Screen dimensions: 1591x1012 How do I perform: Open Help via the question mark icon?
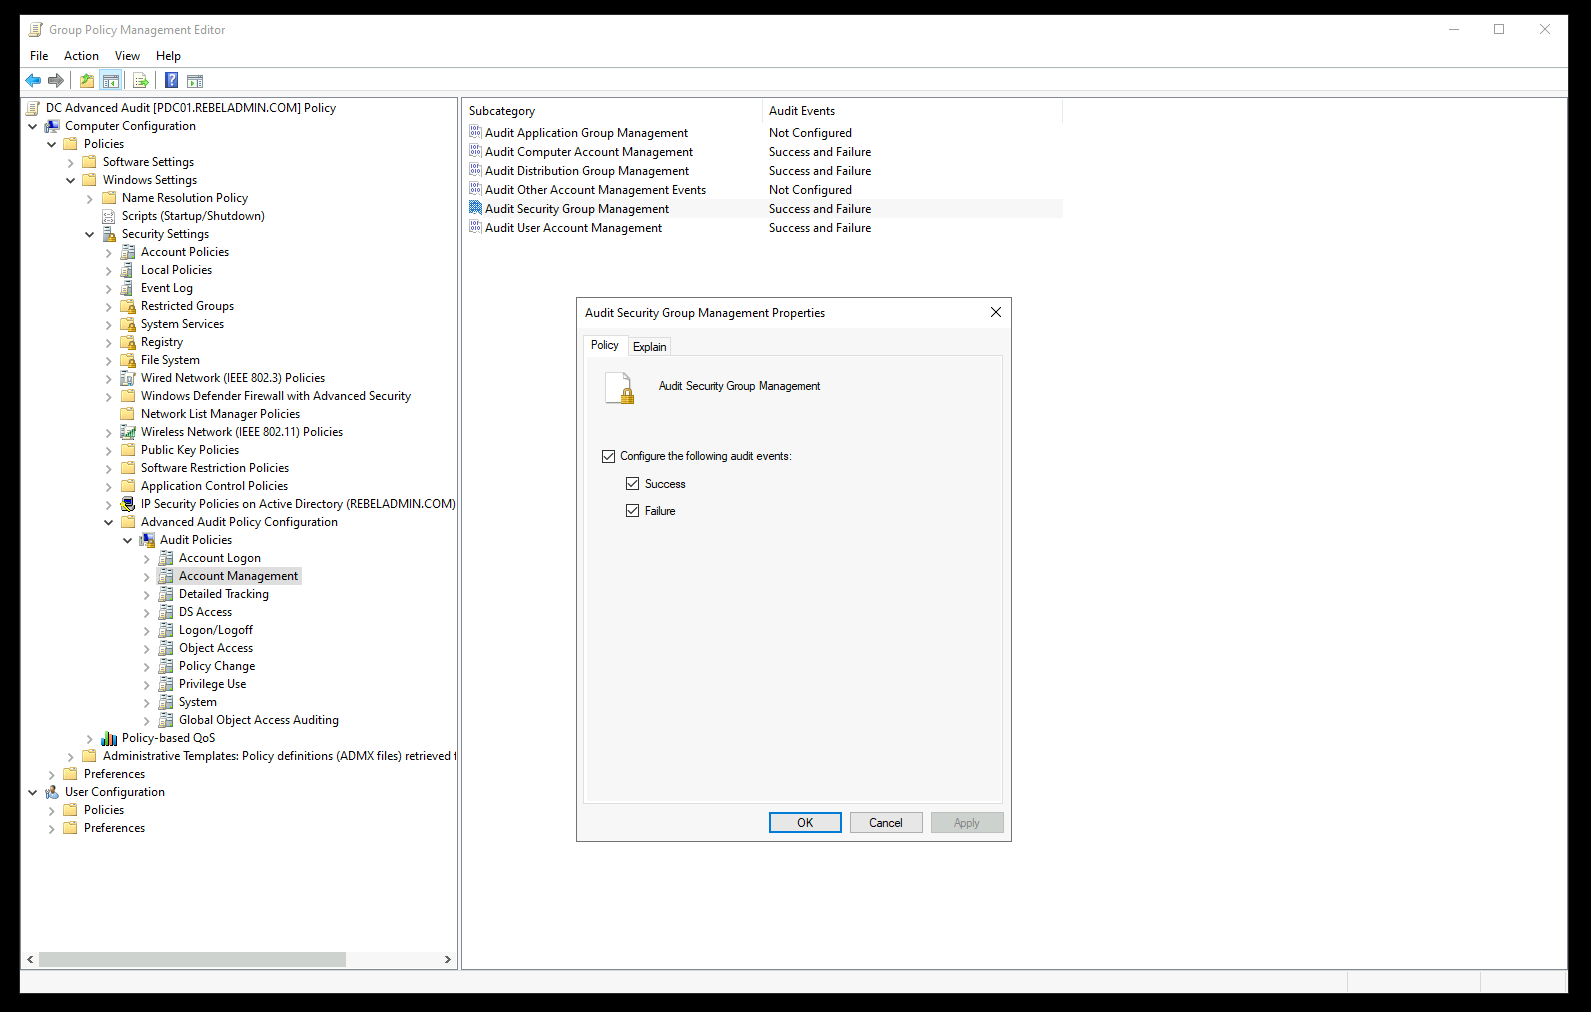point(172,81)
